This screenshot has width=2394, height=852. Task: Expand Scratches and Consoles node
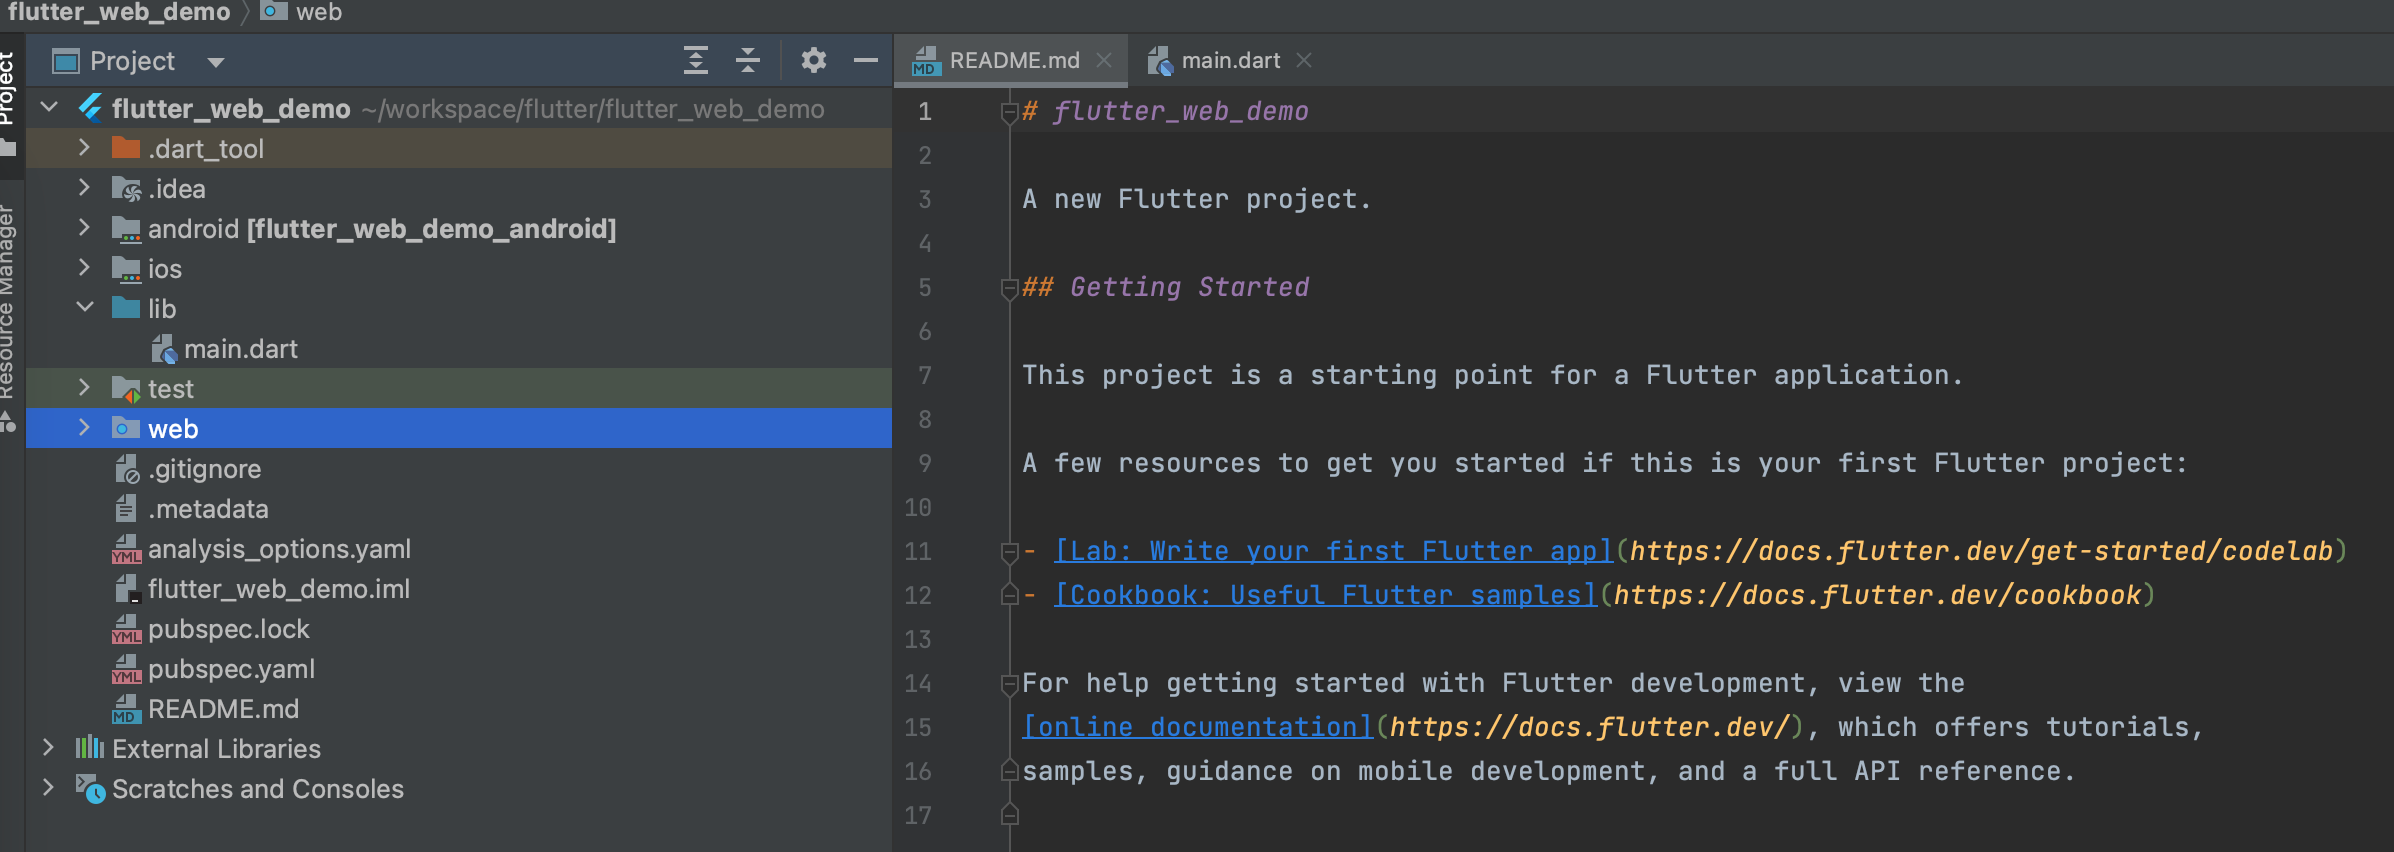(x=48, y=788)
